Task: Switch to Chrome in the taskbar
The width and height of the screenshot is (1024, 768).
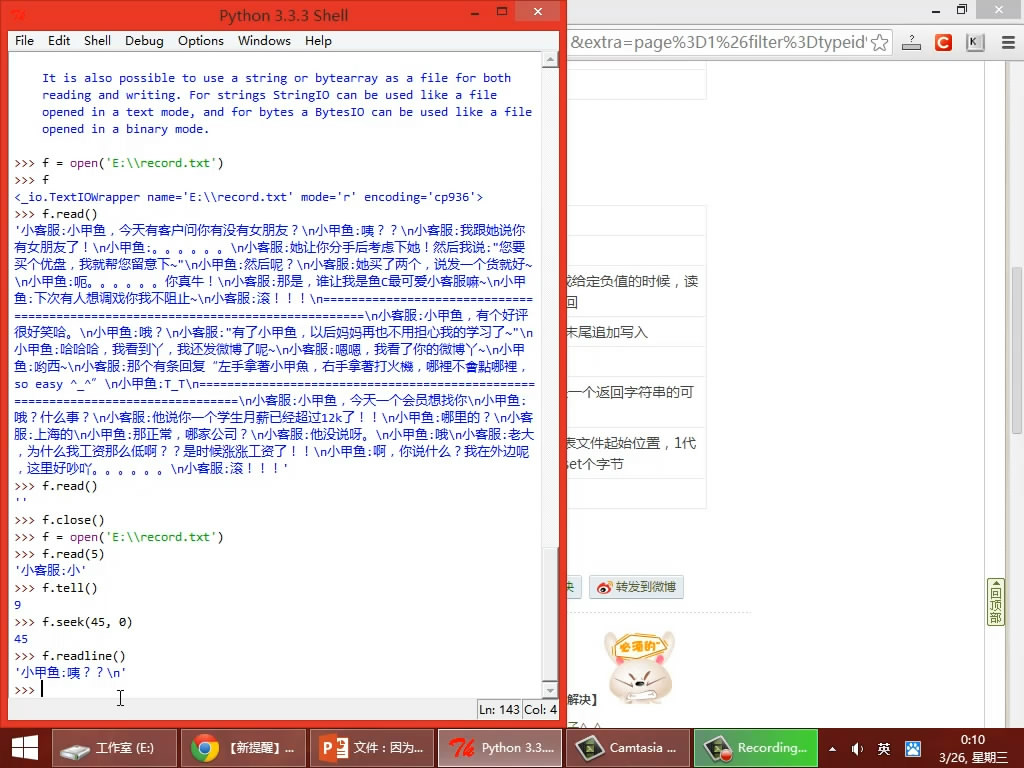Action: pyautogui.click(x=241, y=747)
